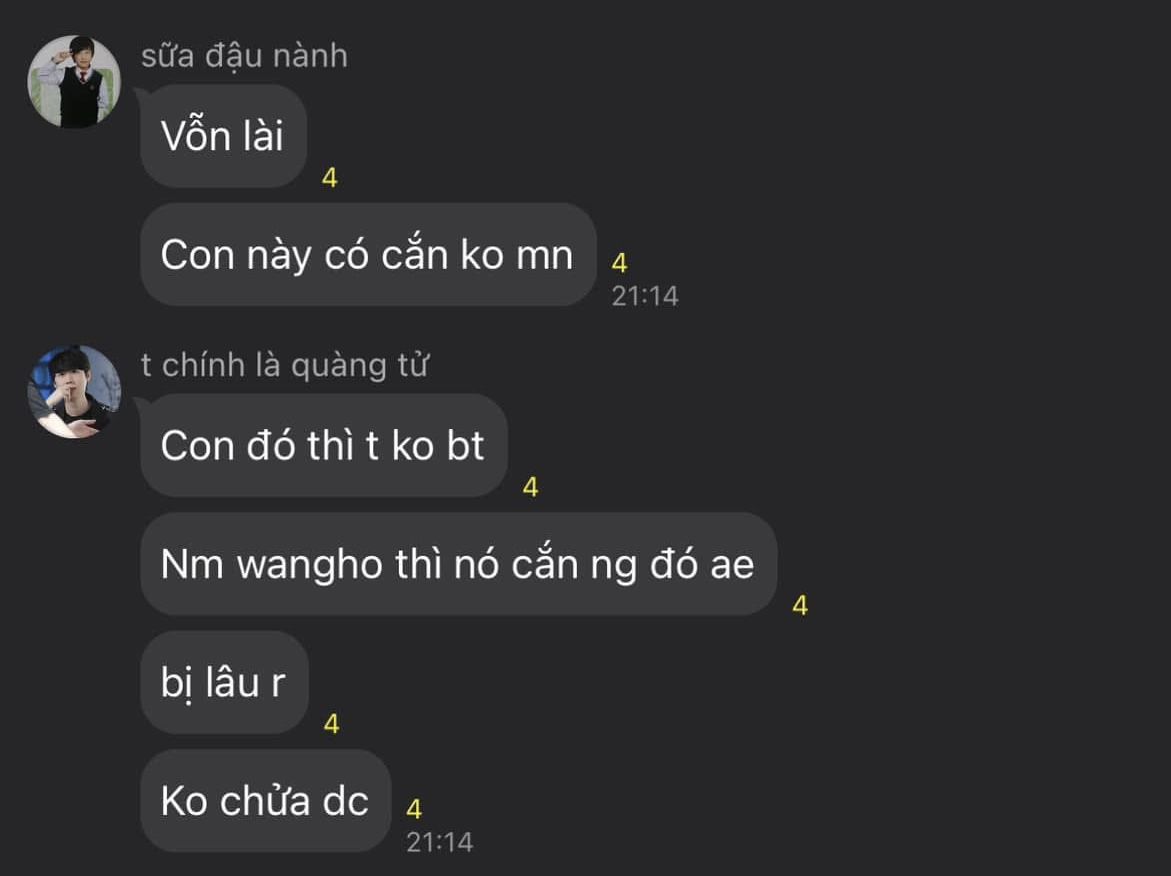1171x876 pixels.
Task: Select the 'Vỗn lài' message bubble
Action: pyautogui.click(x=223, y=136)
